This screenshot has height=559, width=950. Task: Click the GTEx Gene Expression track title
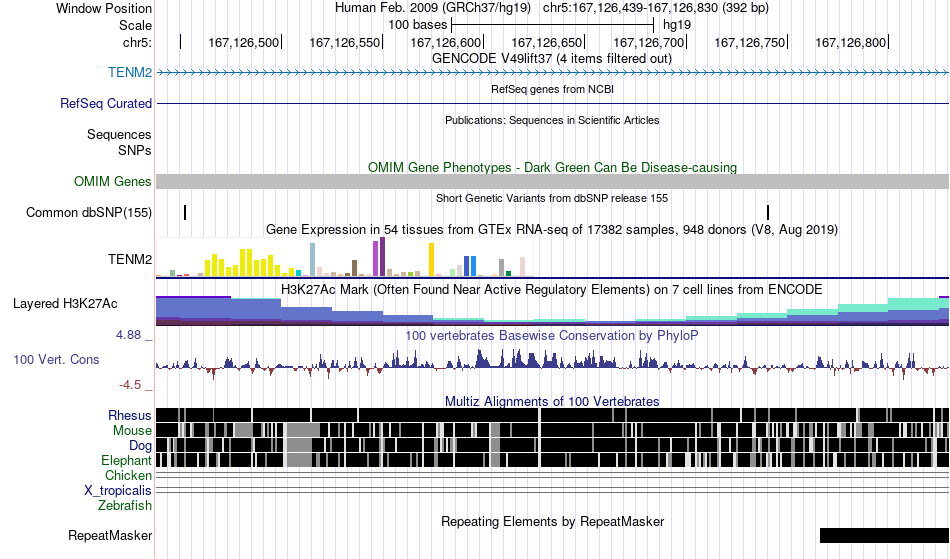point(552,230)
